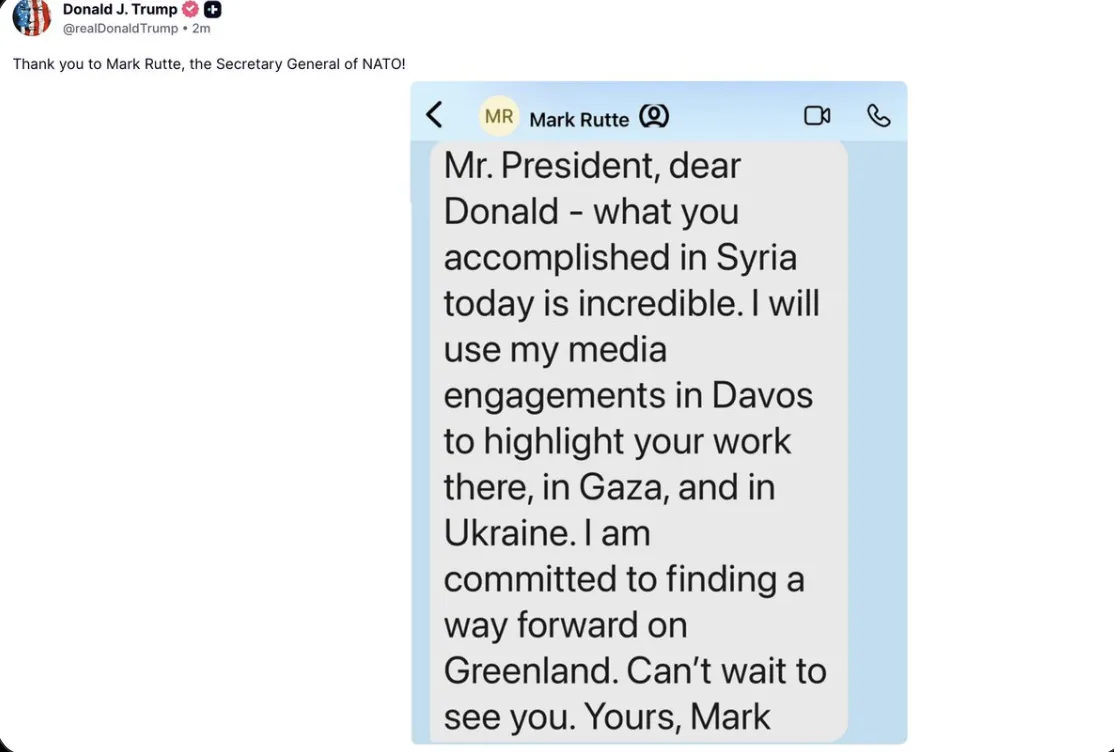The width and height of the screenshot is (1114, 752).
Task: Click the red verified badge next to Trump
Action: tap(190, 10)
